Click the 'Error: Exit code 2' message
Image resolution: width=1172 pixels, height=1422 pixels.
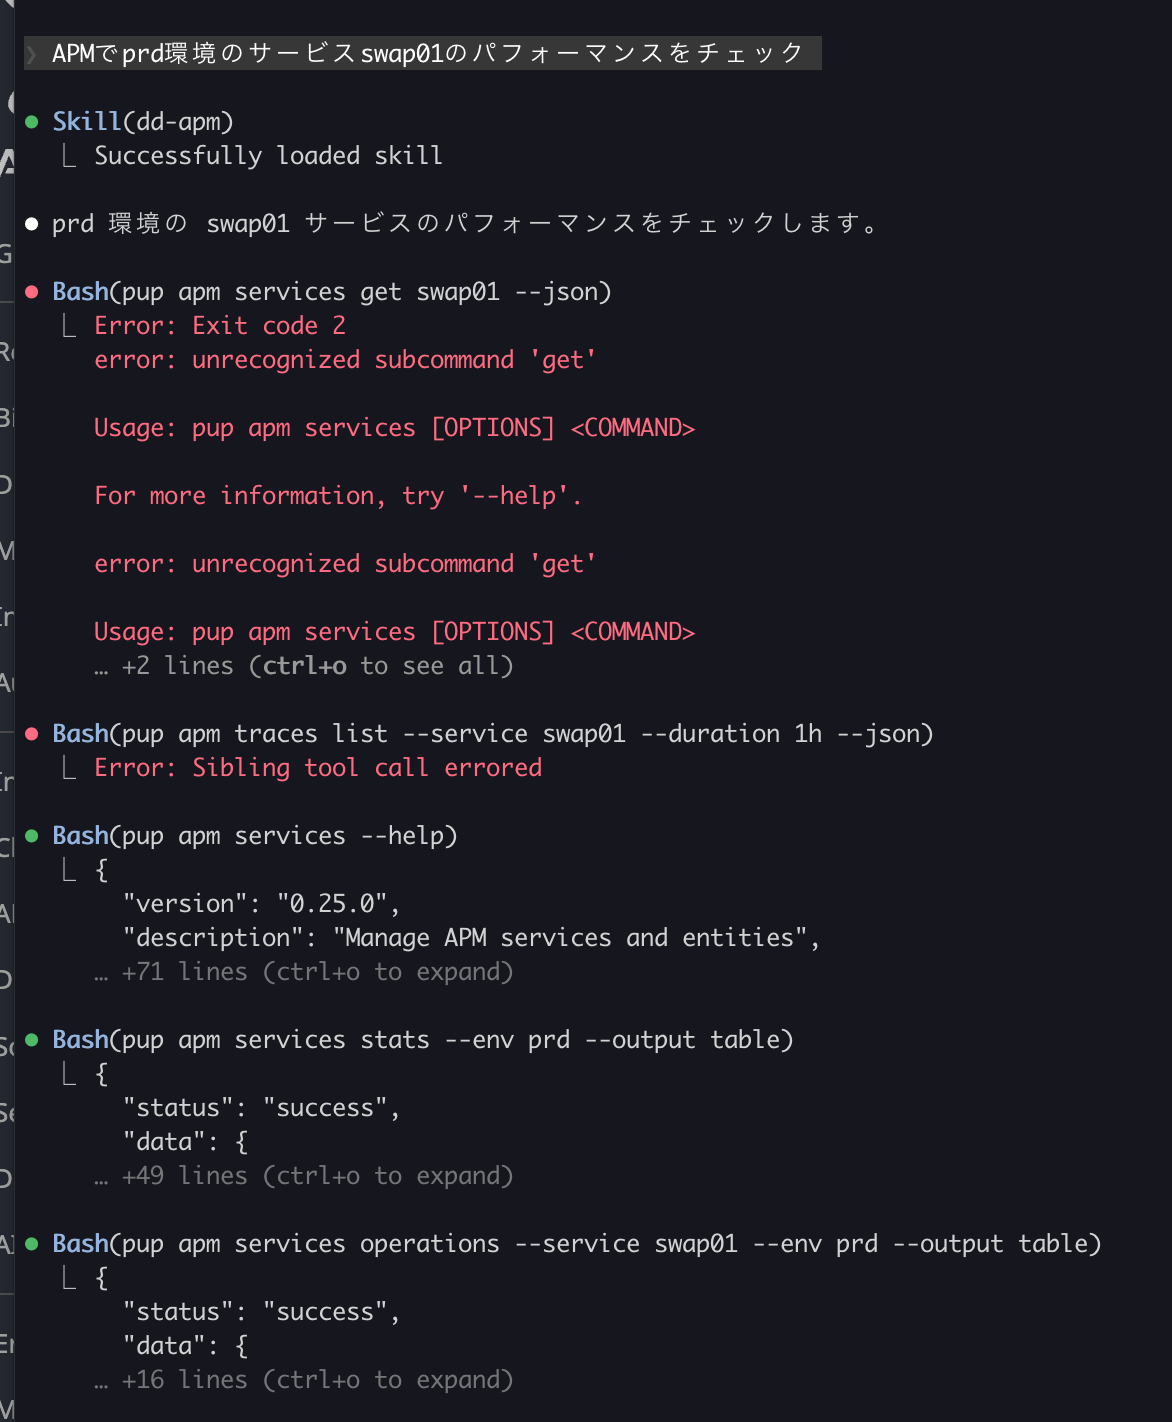220,326
